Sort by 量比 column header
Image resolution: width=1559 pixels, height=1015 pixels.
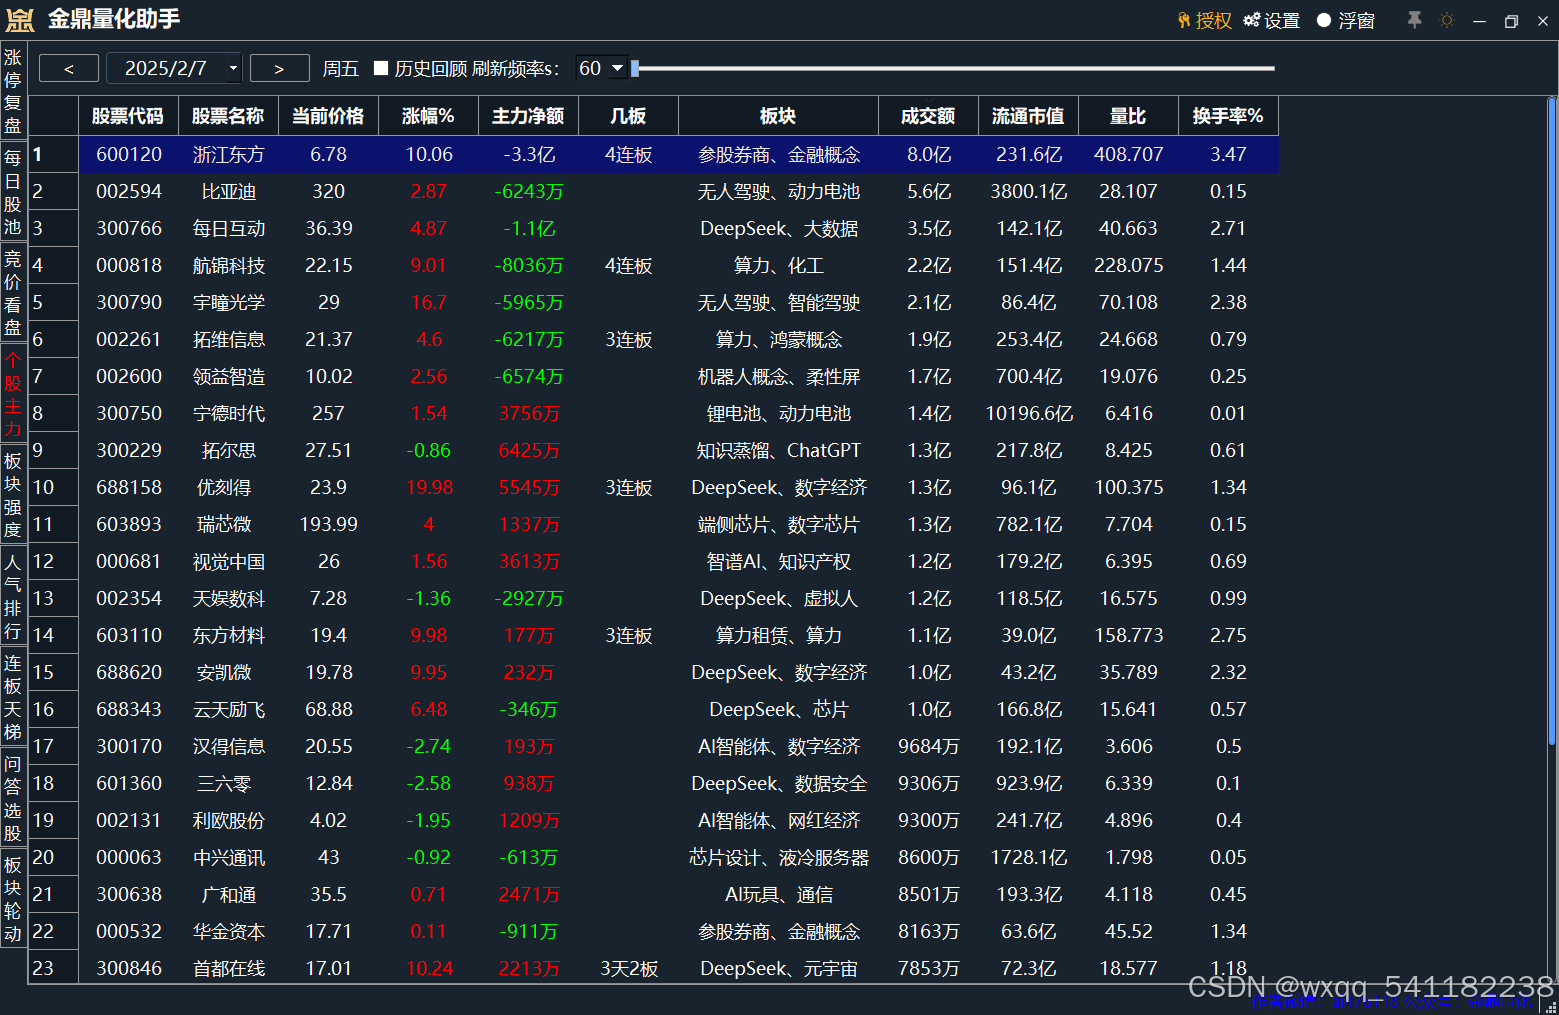pyautogui.click(x=1128, y=116)
